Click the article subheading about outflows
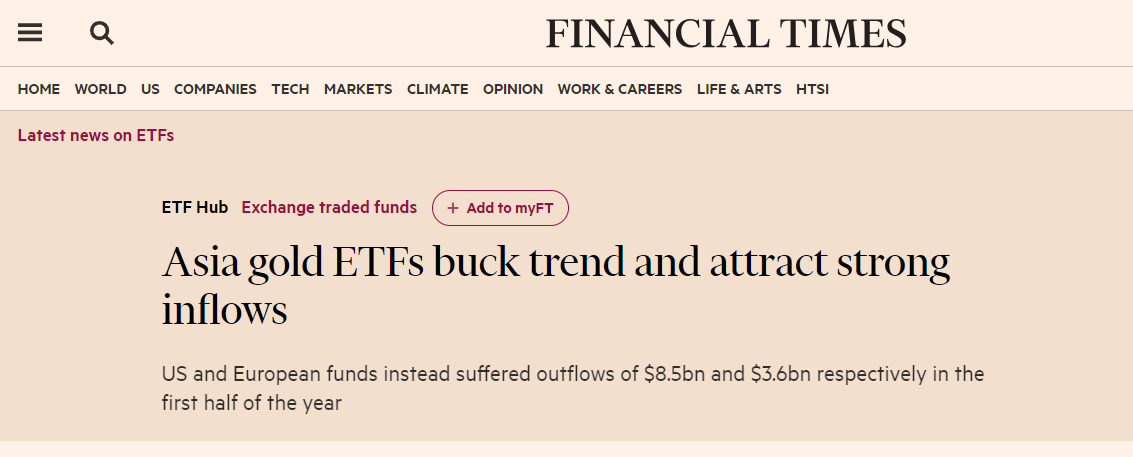 [572, 389]
